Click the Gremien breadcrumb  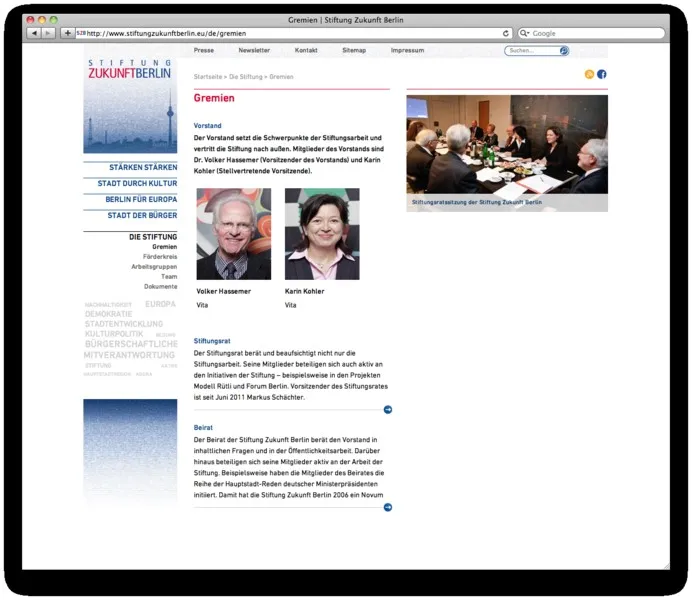281,77
